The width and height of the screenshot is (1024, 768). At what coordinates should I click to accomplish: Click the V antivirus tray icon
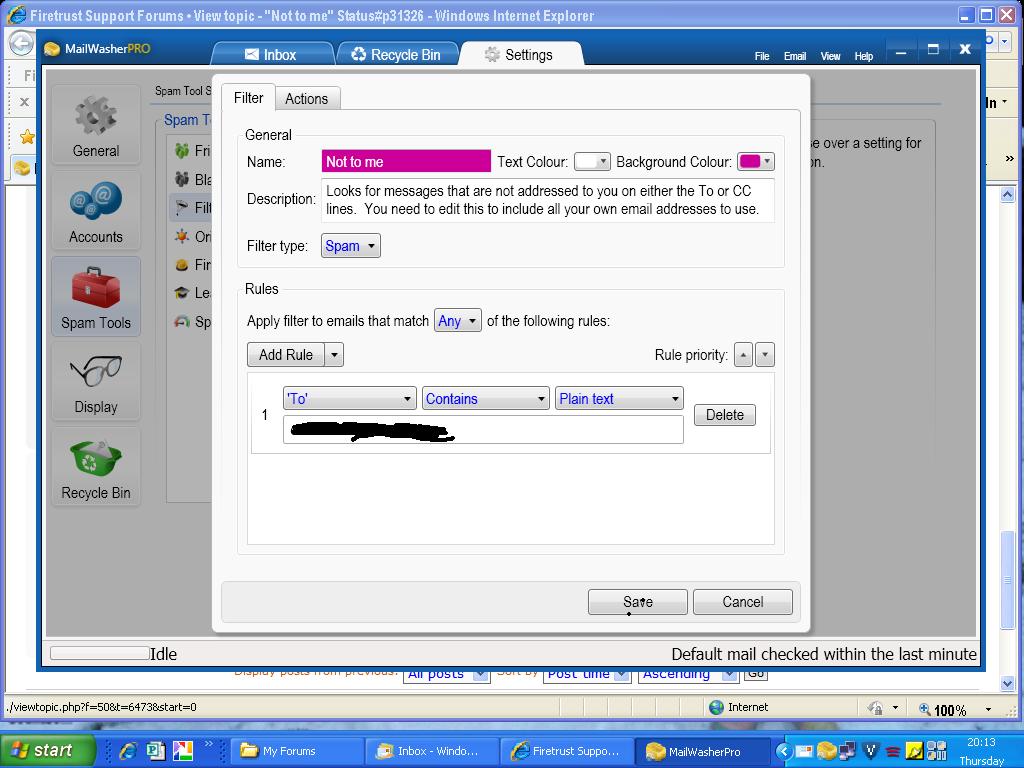click(870, 751)
